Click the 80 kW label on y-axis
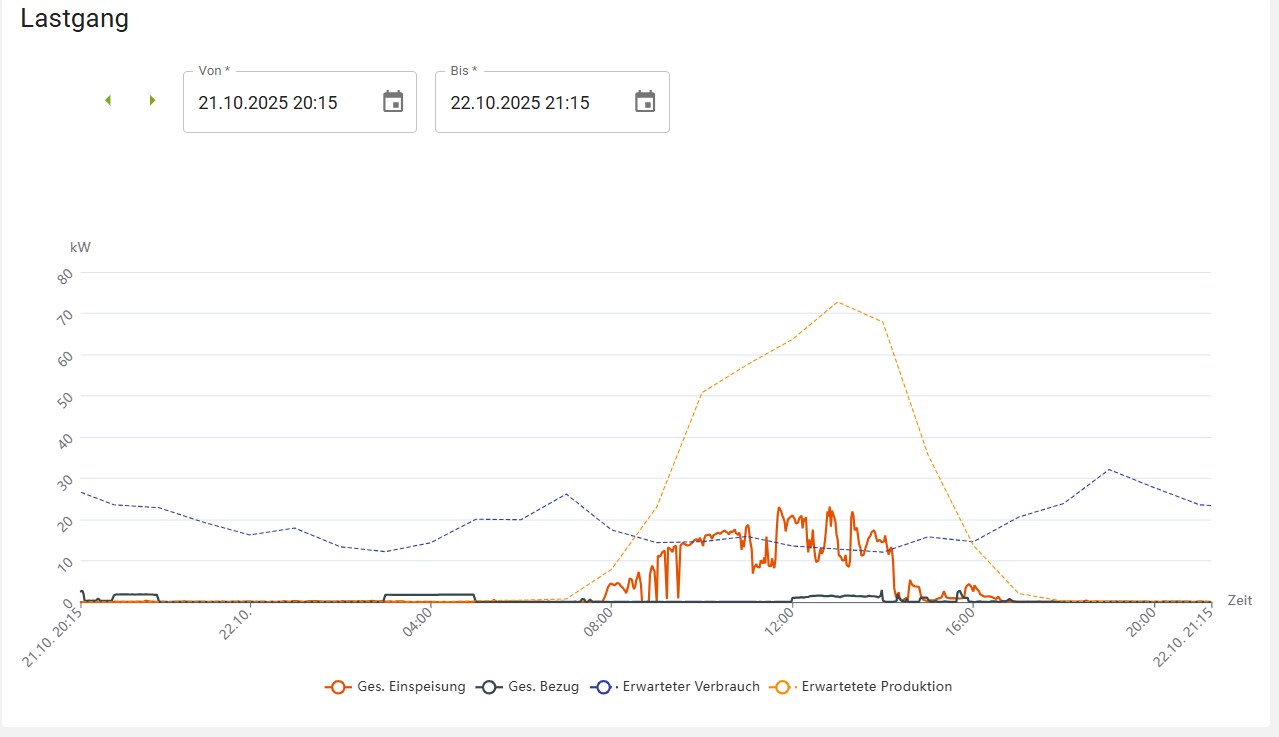1279x737 pixels. pyautogui.click(x=65, y=277)
